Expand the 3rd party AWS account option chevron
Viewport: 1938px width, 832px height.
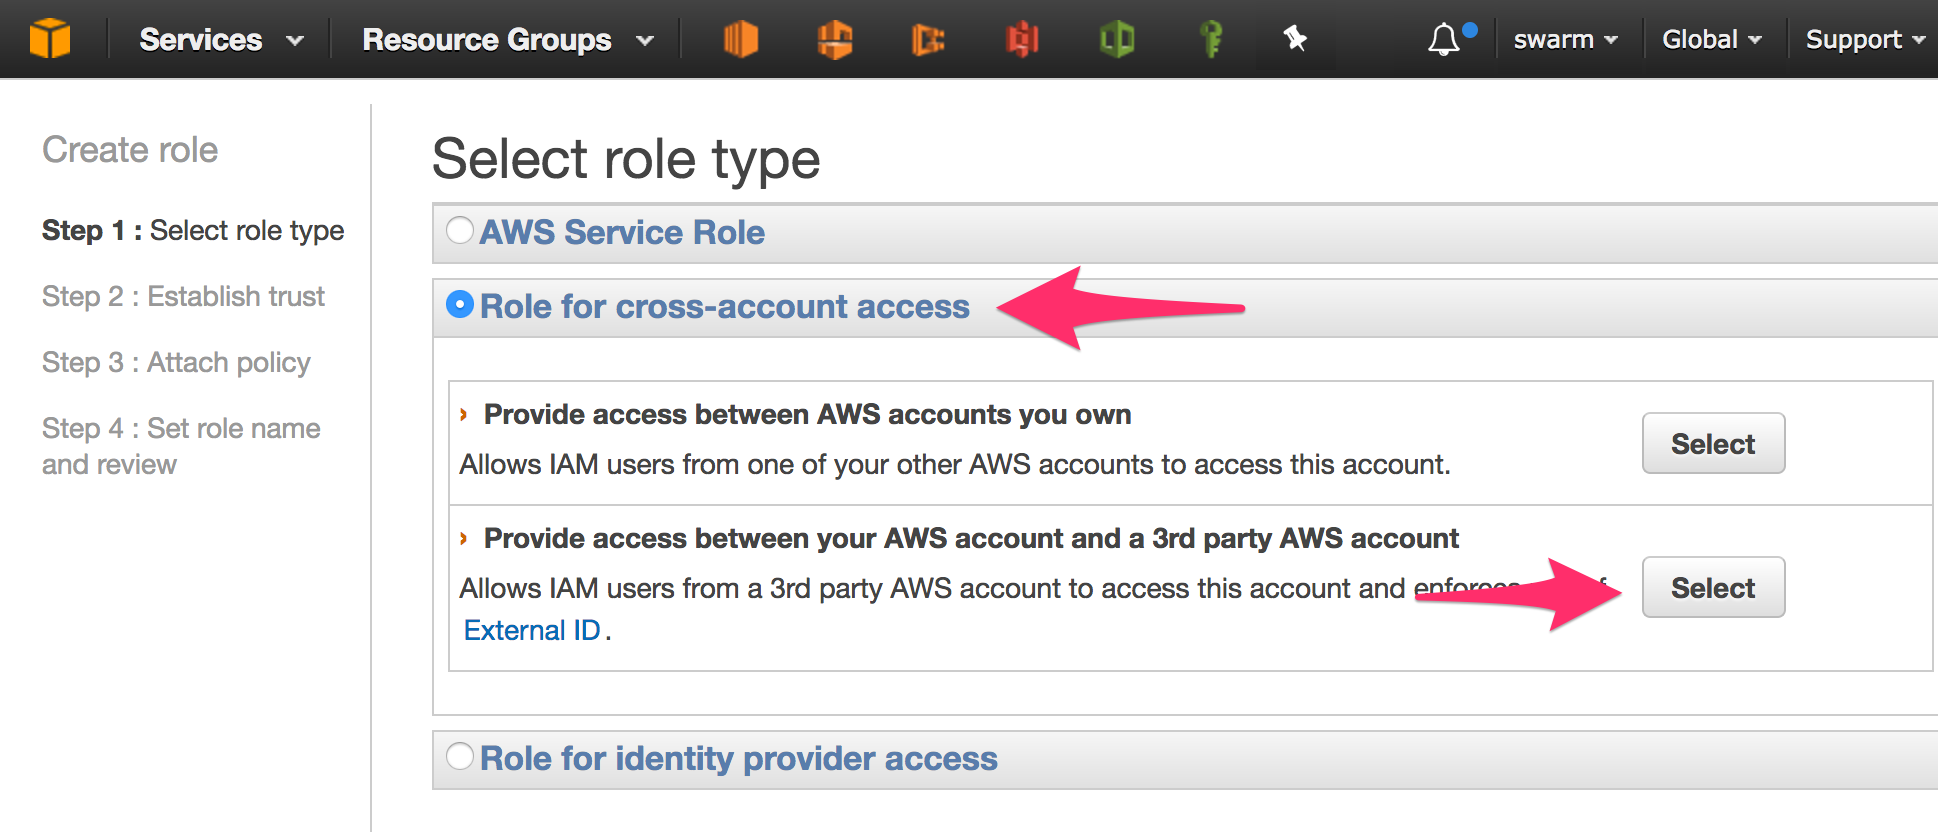[464, 539]
